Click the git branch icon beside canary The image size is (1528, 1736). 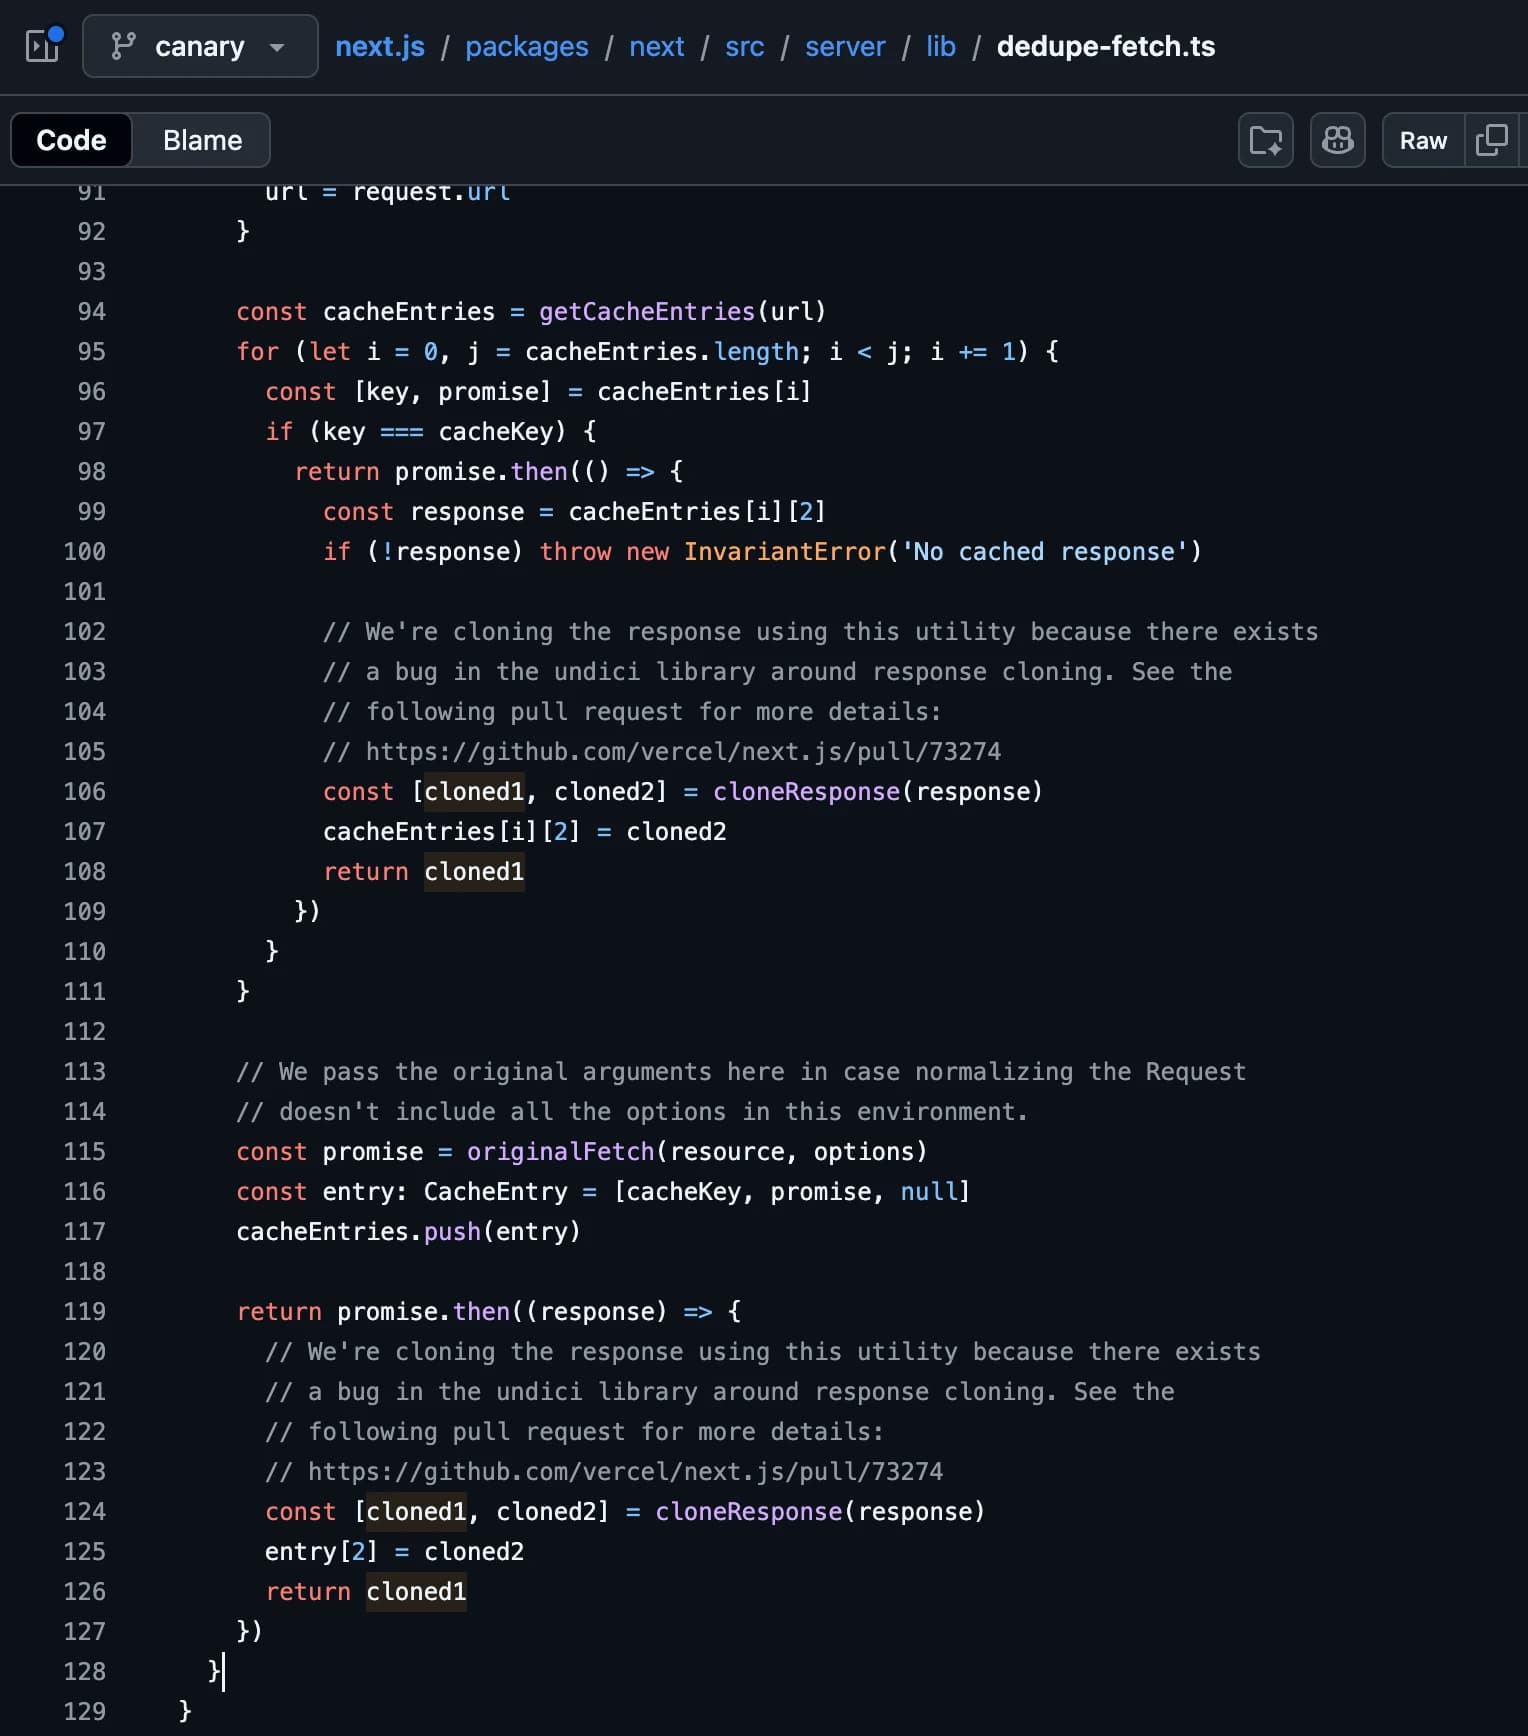(123, 46)
